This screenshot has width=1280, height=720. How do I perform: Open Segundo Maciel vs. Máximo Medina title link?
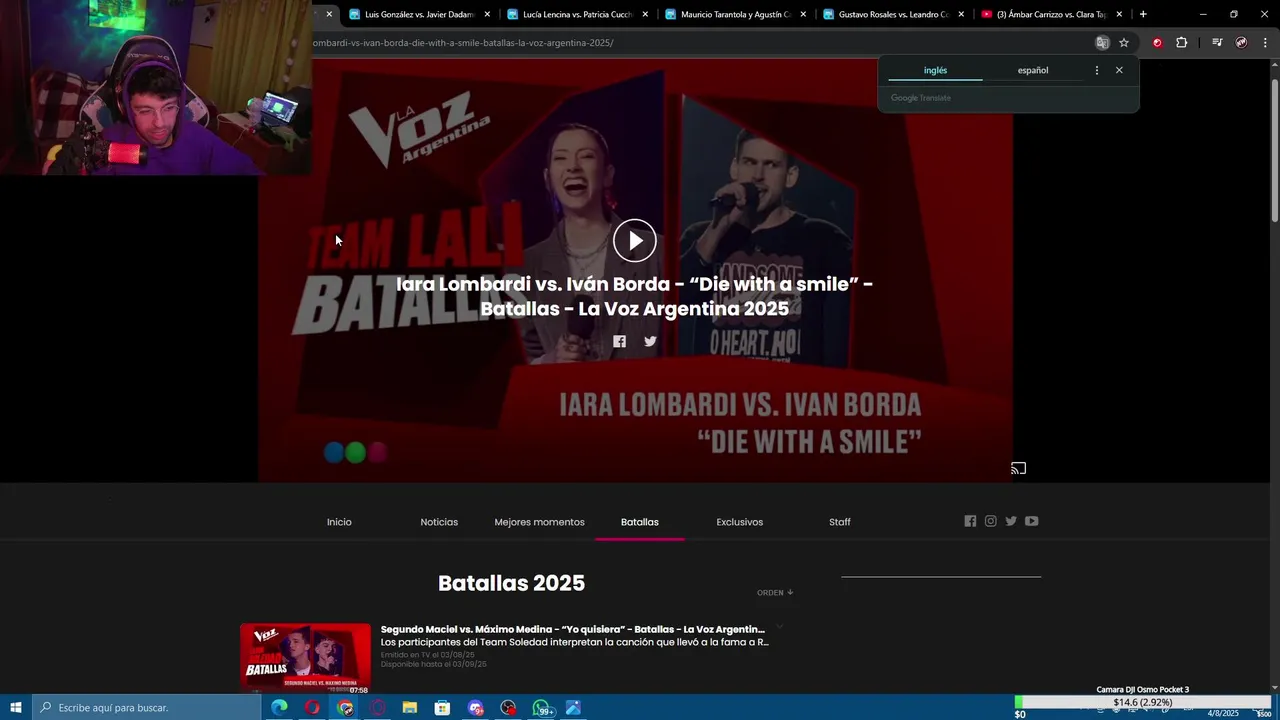573,629
